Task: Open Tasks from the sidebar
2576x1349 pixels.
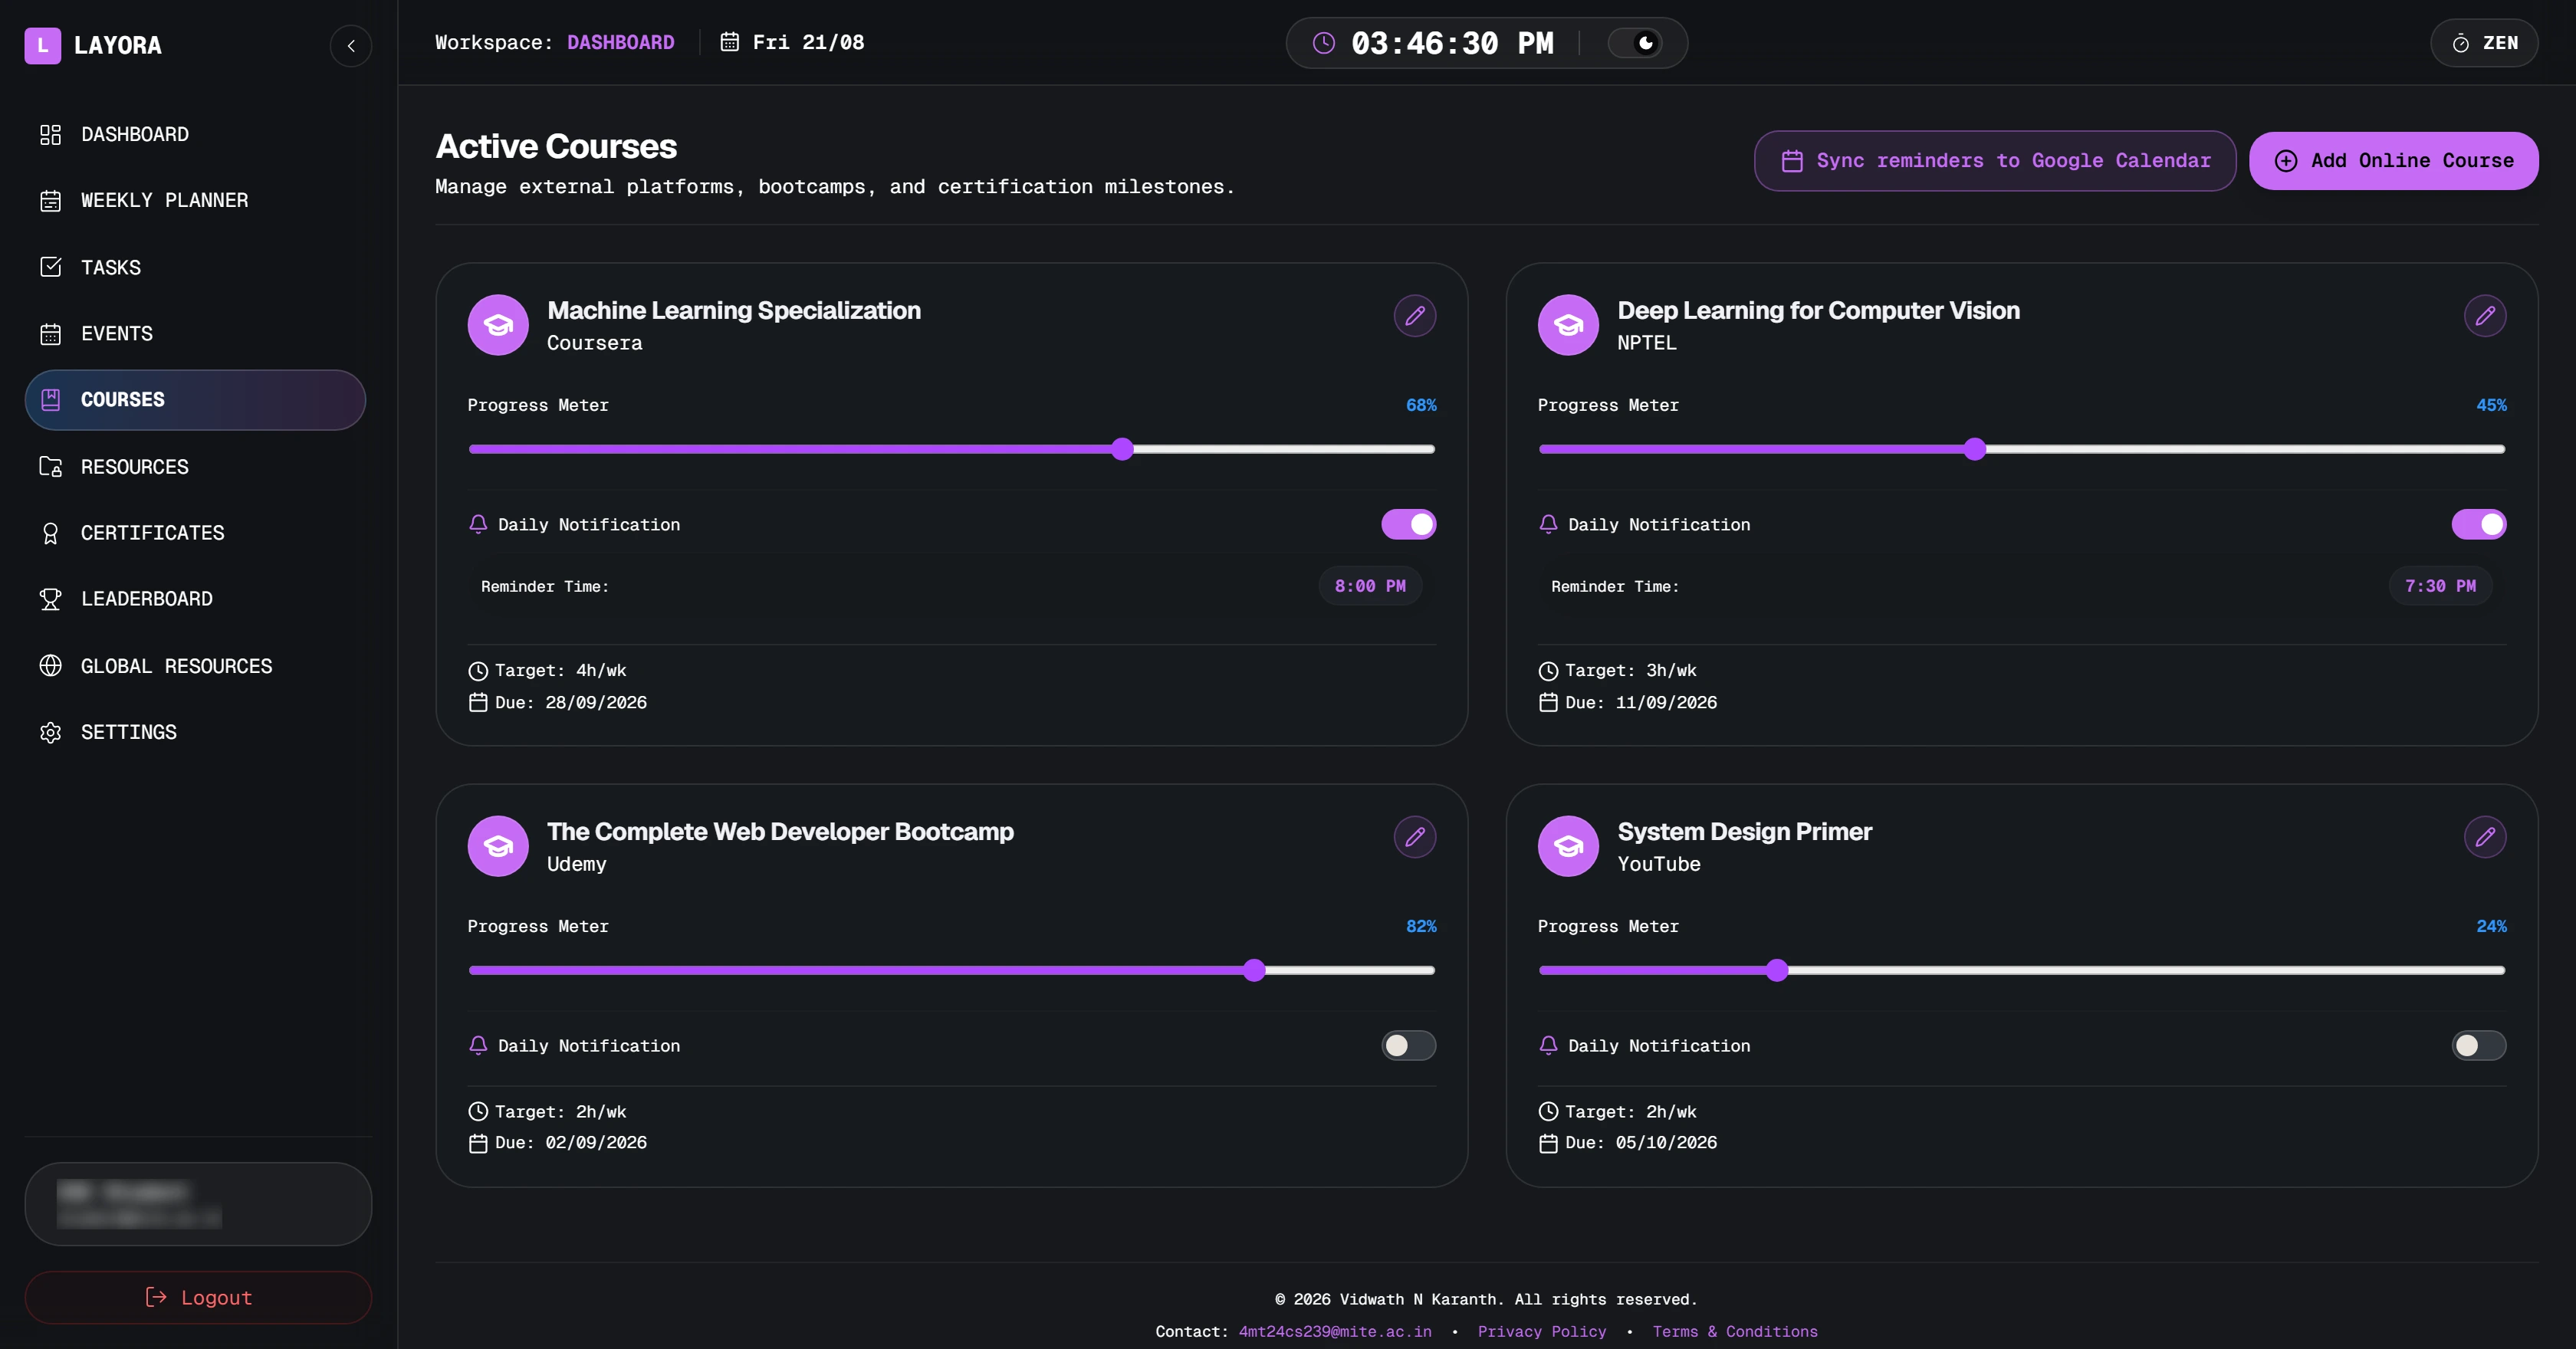Action: pos(195,267)
